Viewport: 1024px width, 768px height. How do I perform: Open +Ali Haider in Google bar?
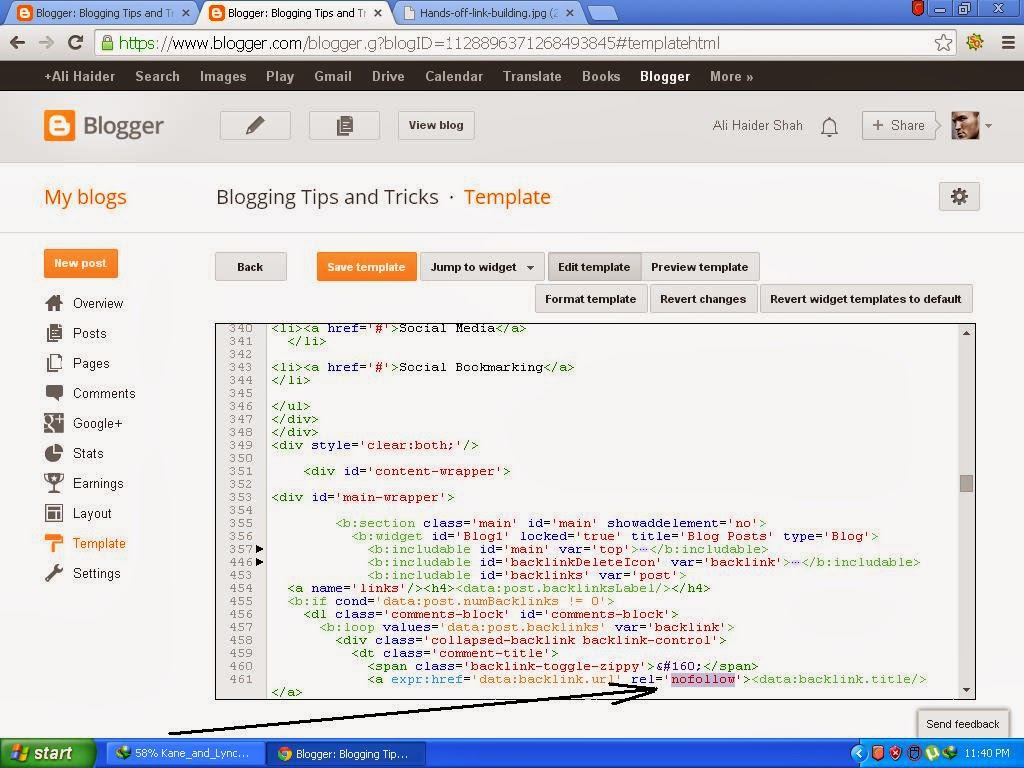point(80,76)
